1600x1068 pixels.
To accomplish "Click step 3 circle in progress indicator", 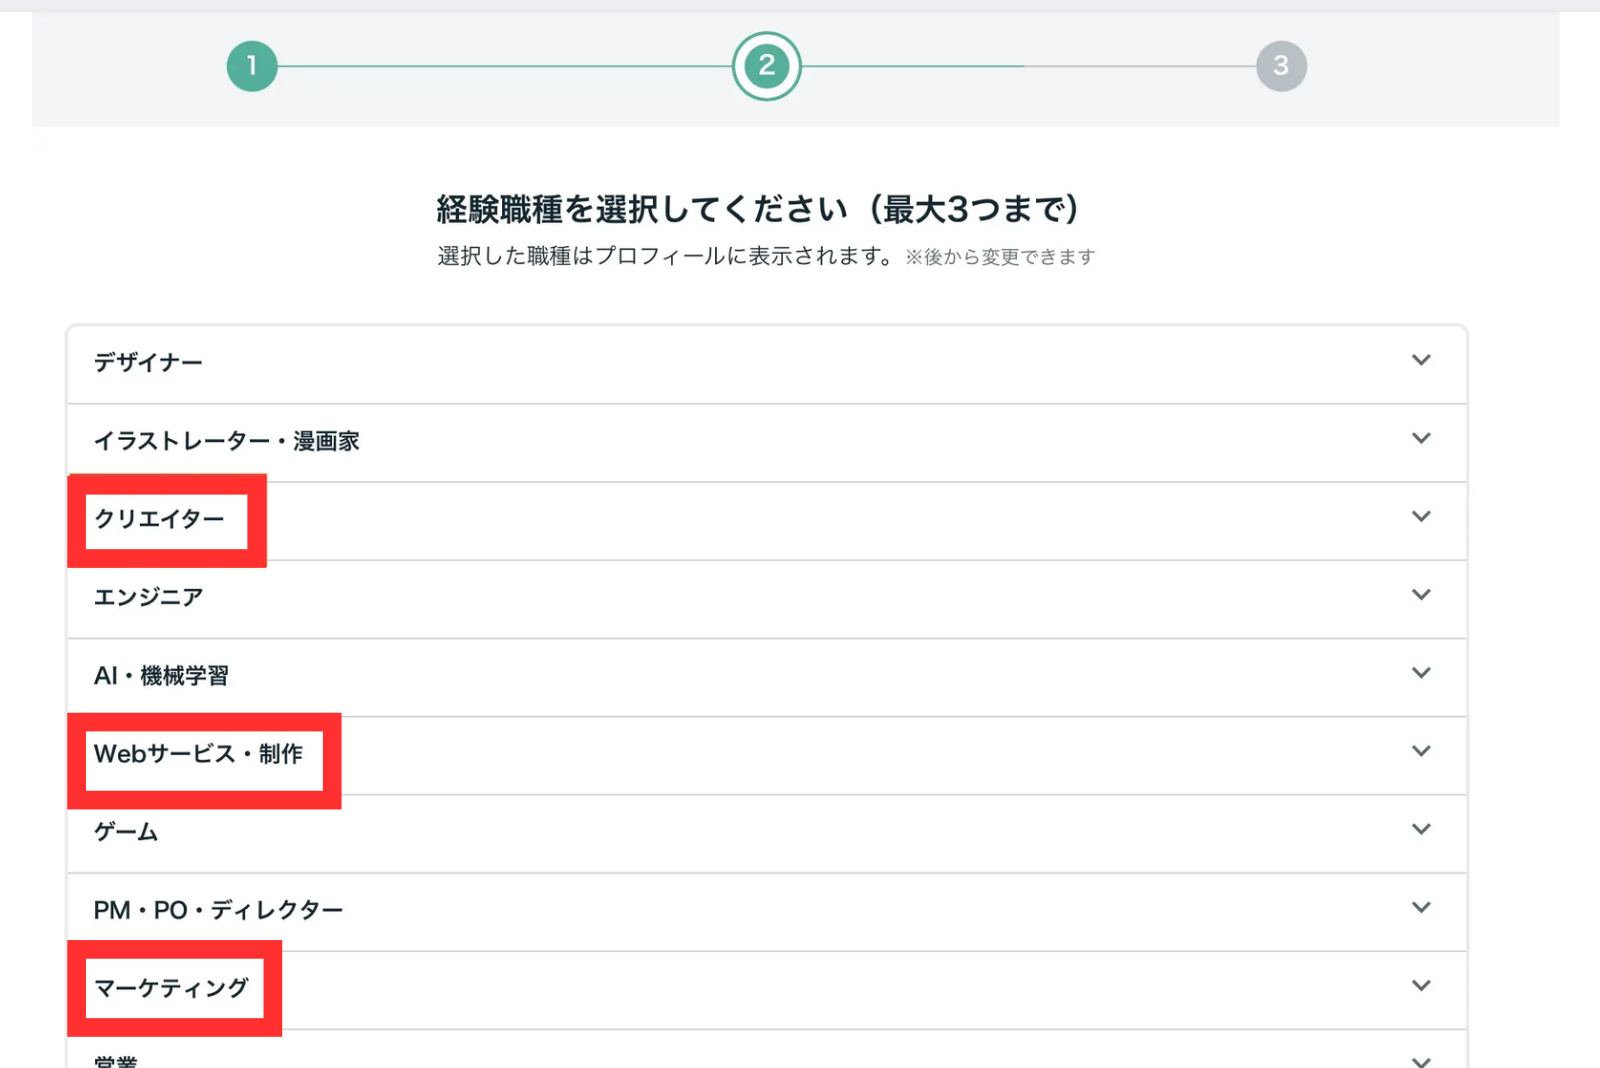I will coord(1282,66).
